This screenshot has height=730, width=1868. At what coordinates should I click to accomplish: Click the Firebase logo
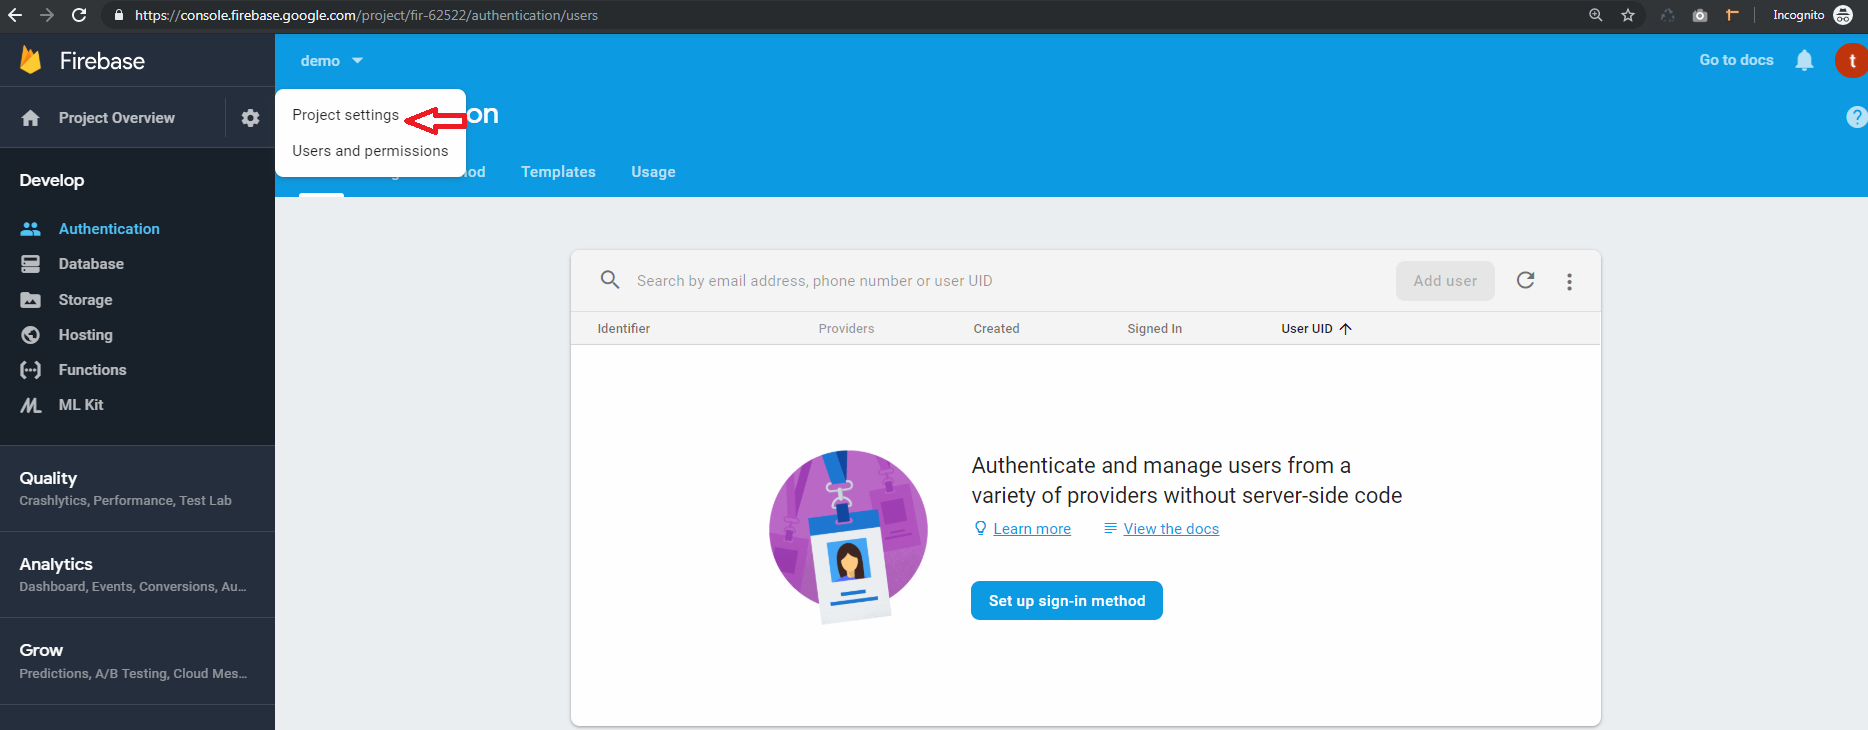(31, 61)
